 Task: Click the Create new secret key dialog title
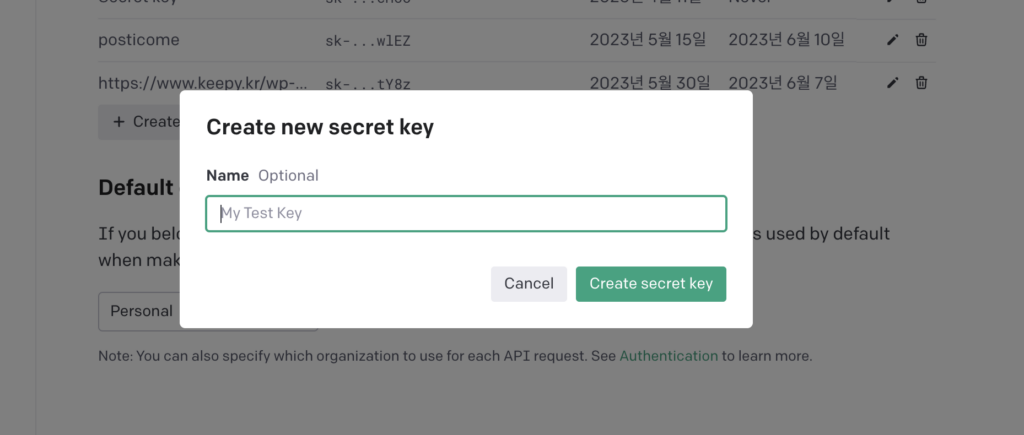click(x=320, y=127)
